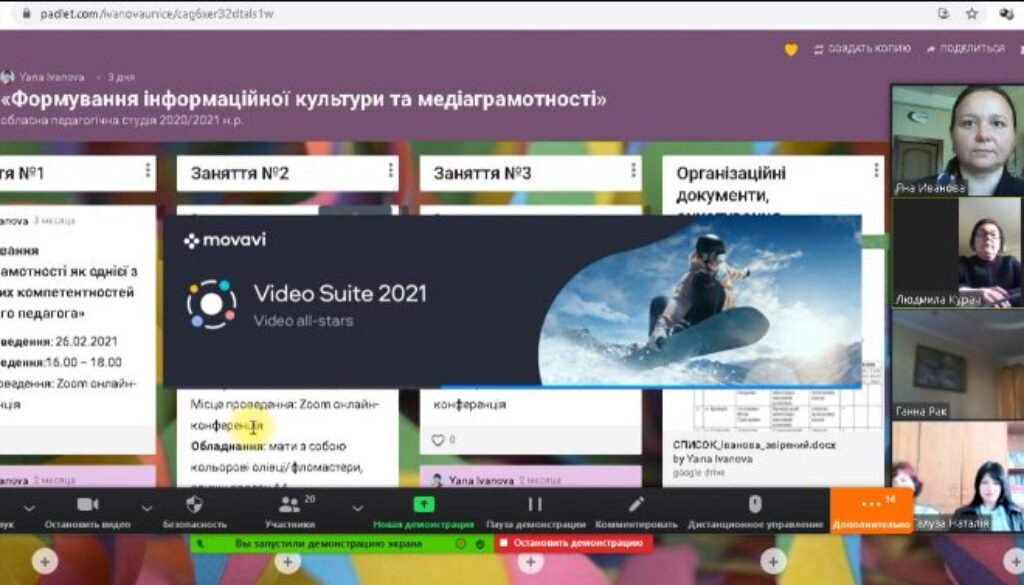The height and width of the screenshot is (585, 1024).
Task: Open the orange Дополнительно more menu
Action: click(871, 511)
